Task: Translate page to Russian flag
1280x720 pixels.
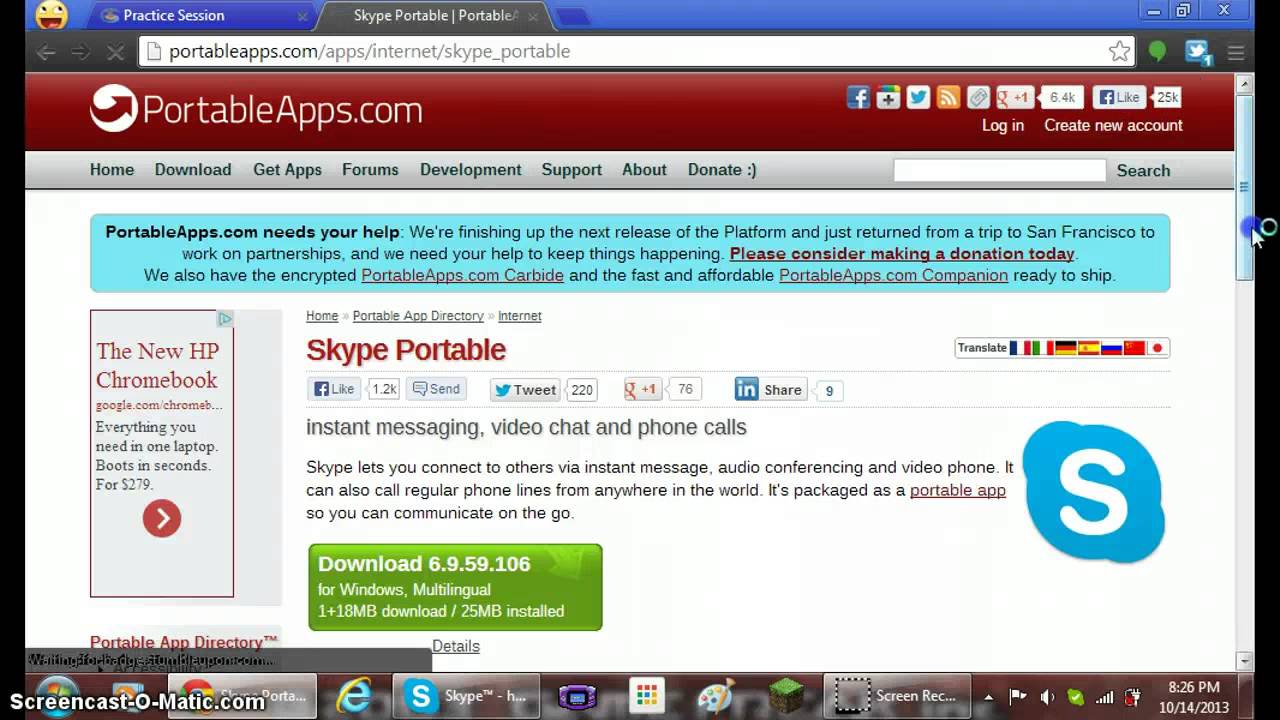Action: 1112,348
